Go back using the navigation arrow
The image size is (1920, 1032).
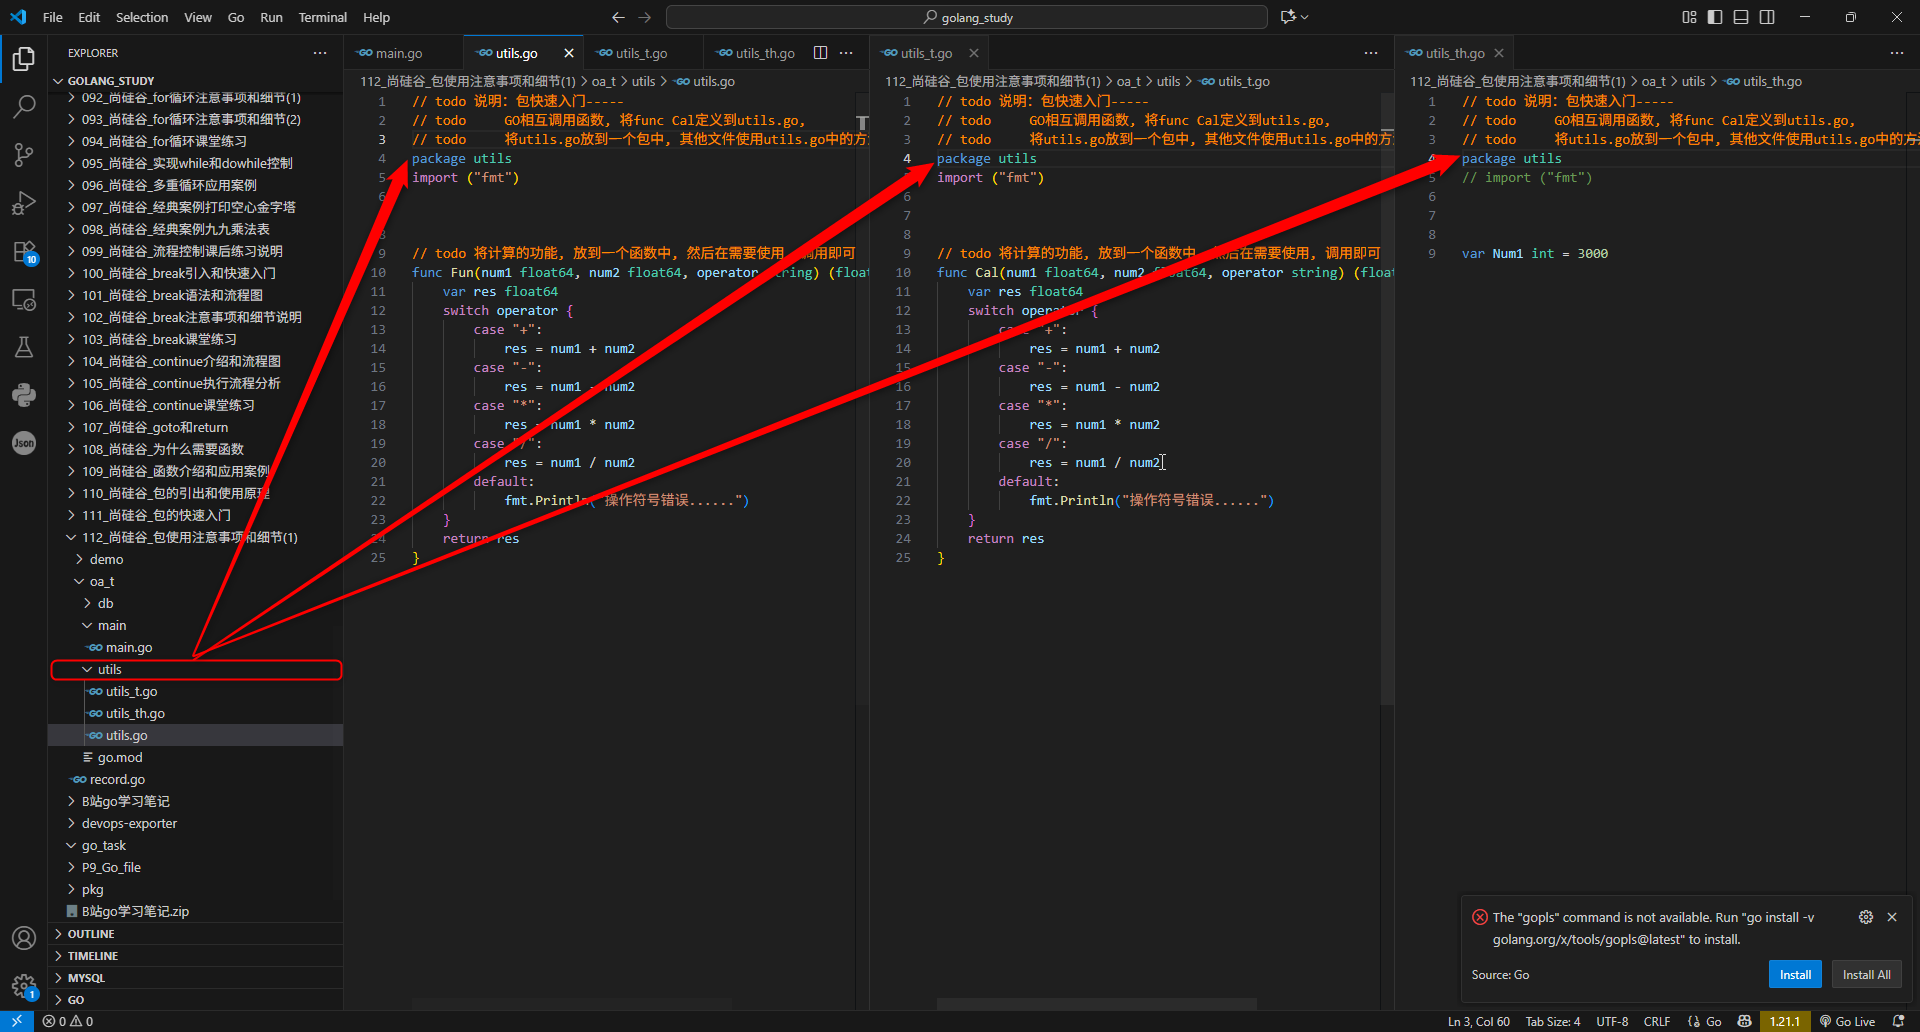pos(618,17)
